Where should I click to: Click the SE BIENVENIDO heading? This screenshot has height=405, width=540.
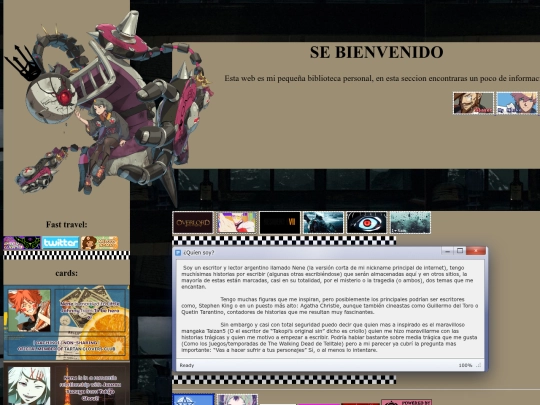coord(376,52)
